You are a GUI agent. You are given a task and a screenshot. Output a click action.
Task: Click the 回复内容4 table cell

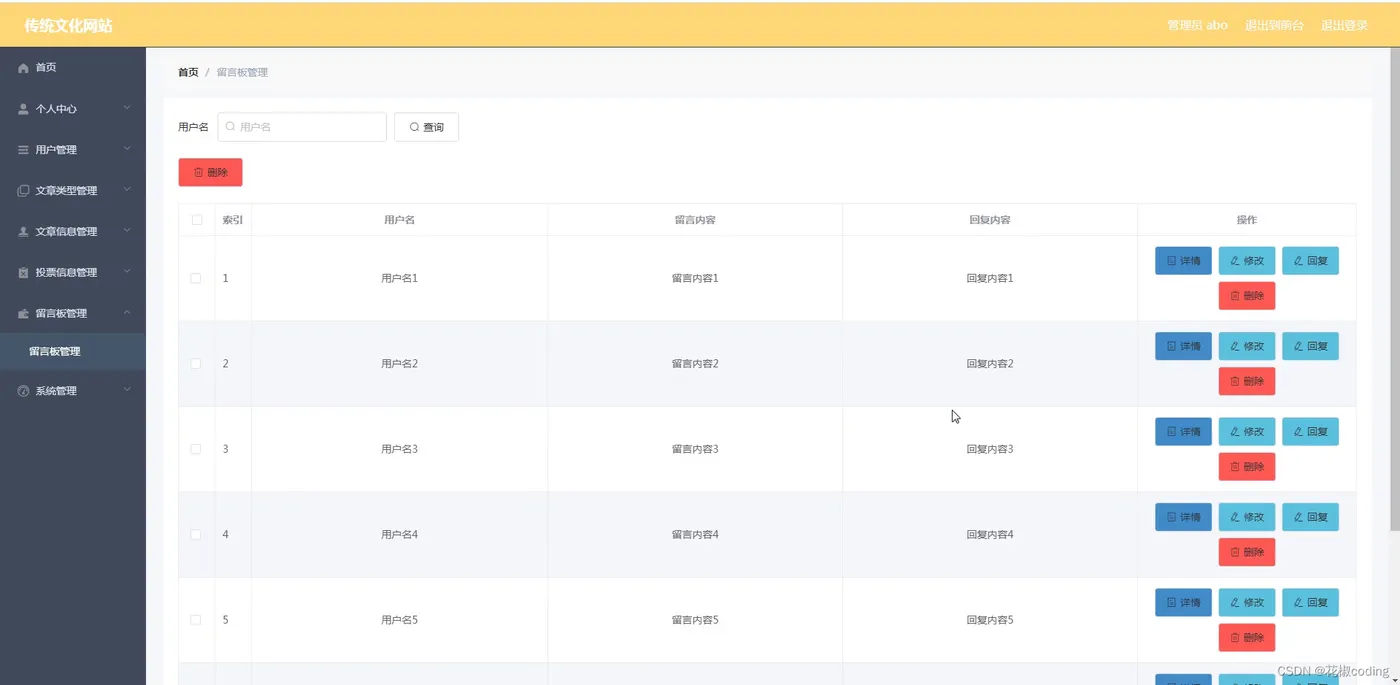pos(990,535)
